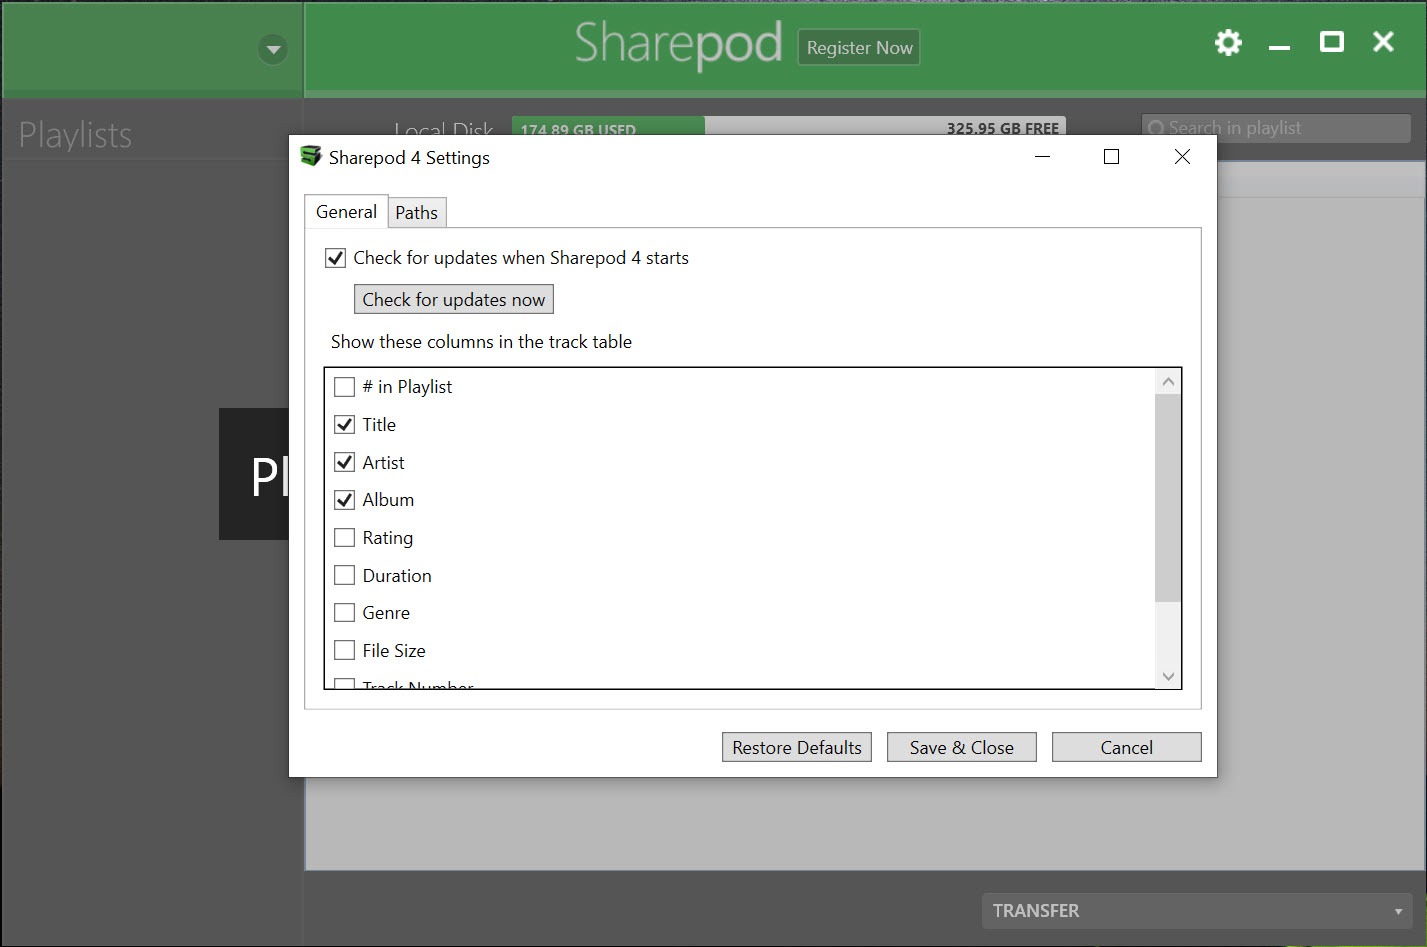Switch to the General tab

(346, 212)
